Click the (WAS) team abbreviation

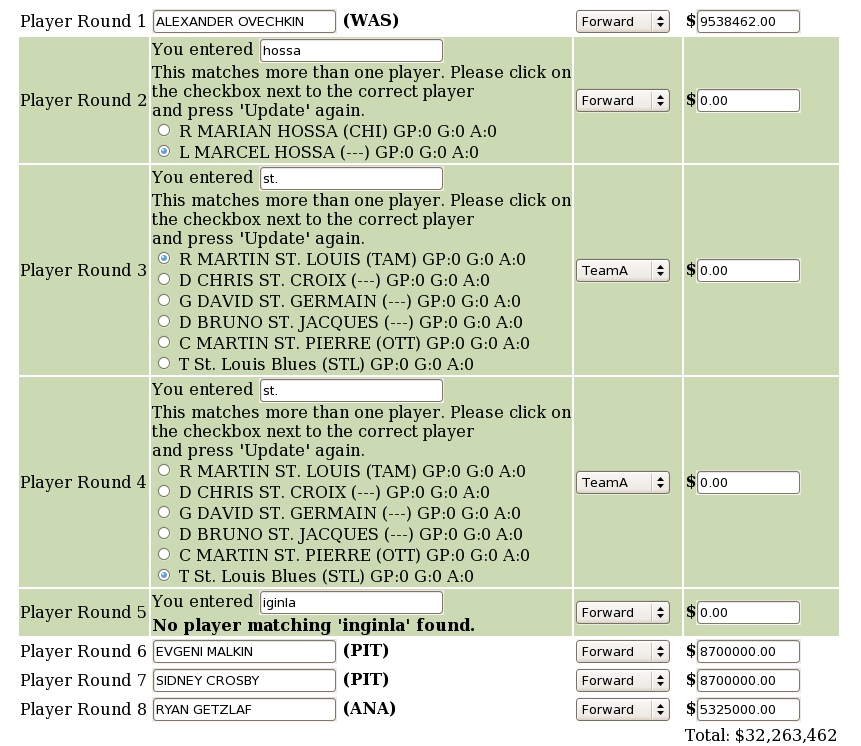coord(371,21)
